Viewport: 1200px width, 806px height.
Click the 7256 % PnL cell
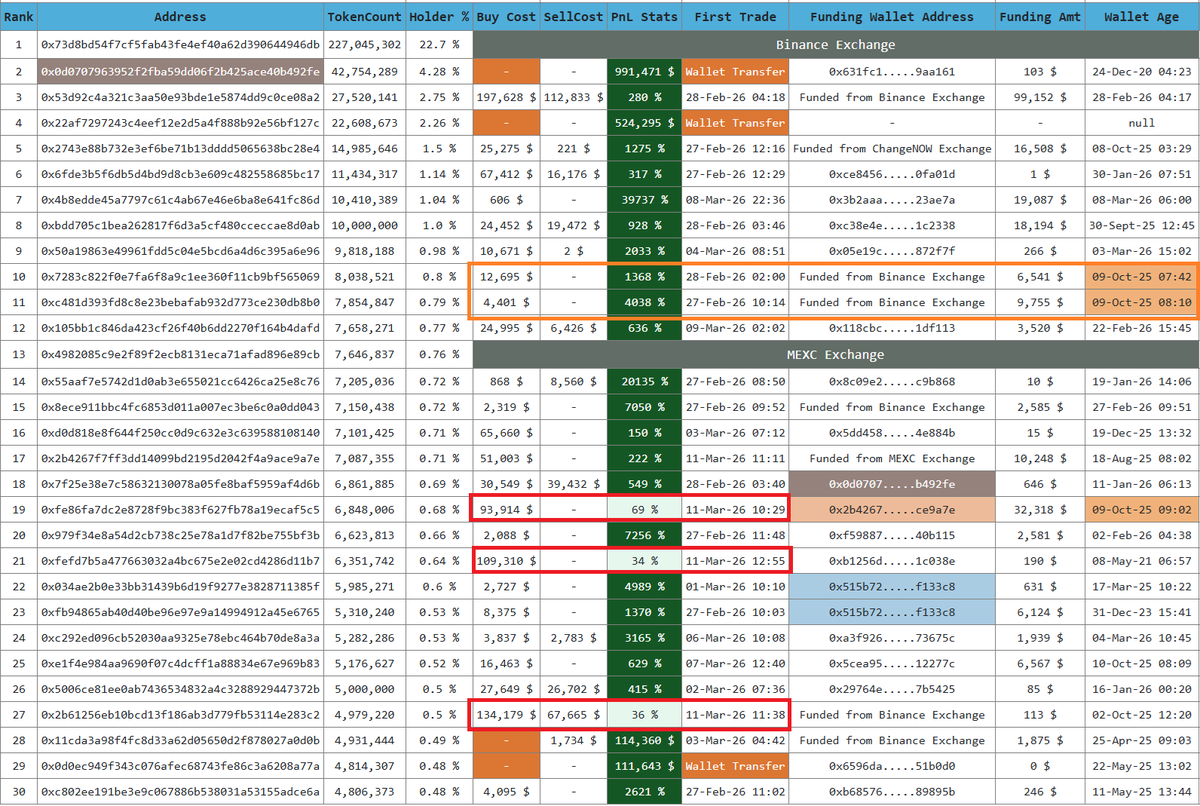coord(644,536)
